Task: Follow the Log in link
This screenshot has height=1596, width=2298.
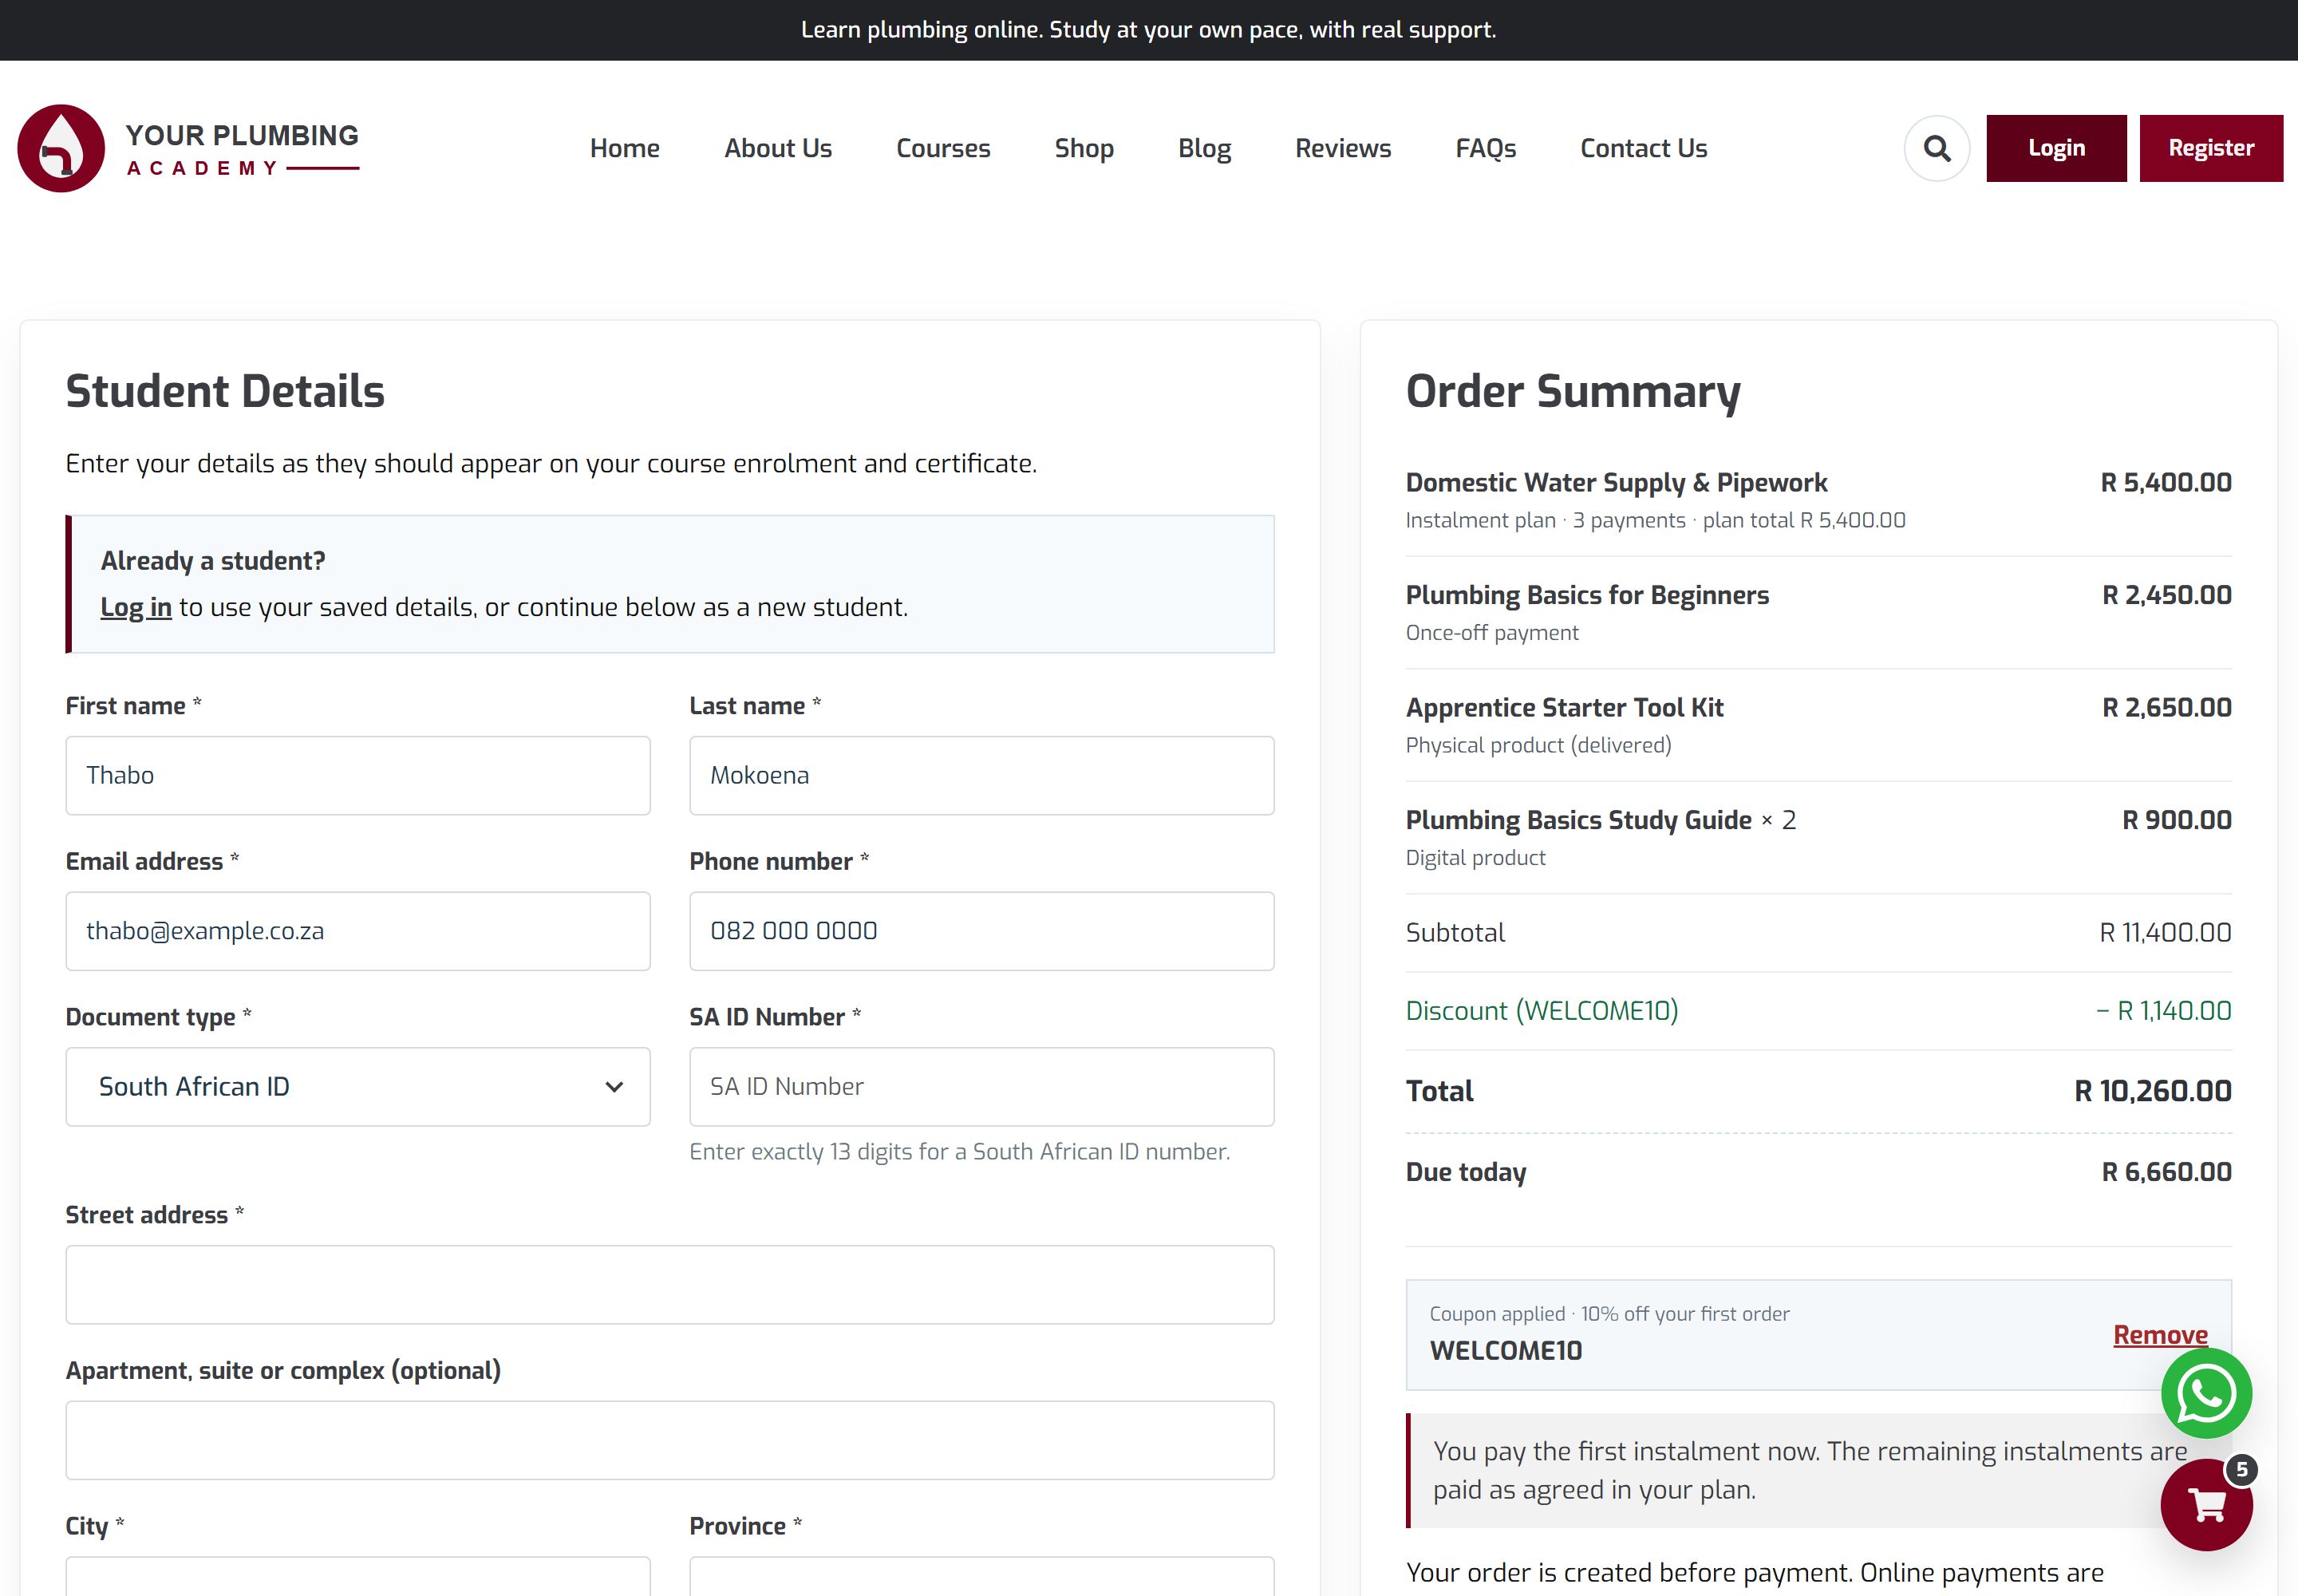Action: tap(136, 607)
